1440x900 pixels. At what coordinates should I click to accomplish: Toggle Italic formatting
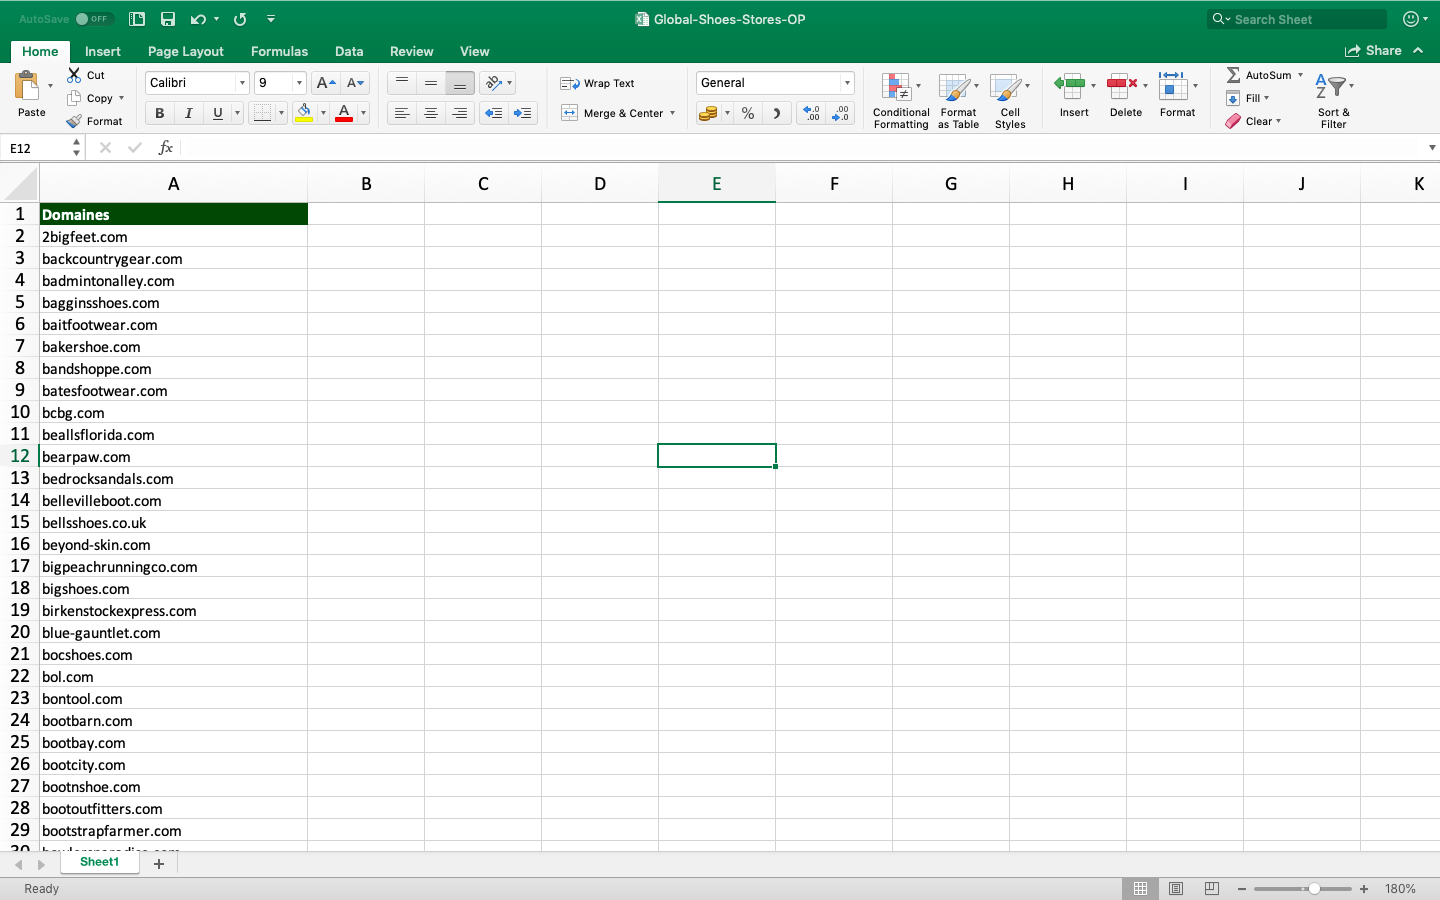pyautogui.click(x=188, y=113)
